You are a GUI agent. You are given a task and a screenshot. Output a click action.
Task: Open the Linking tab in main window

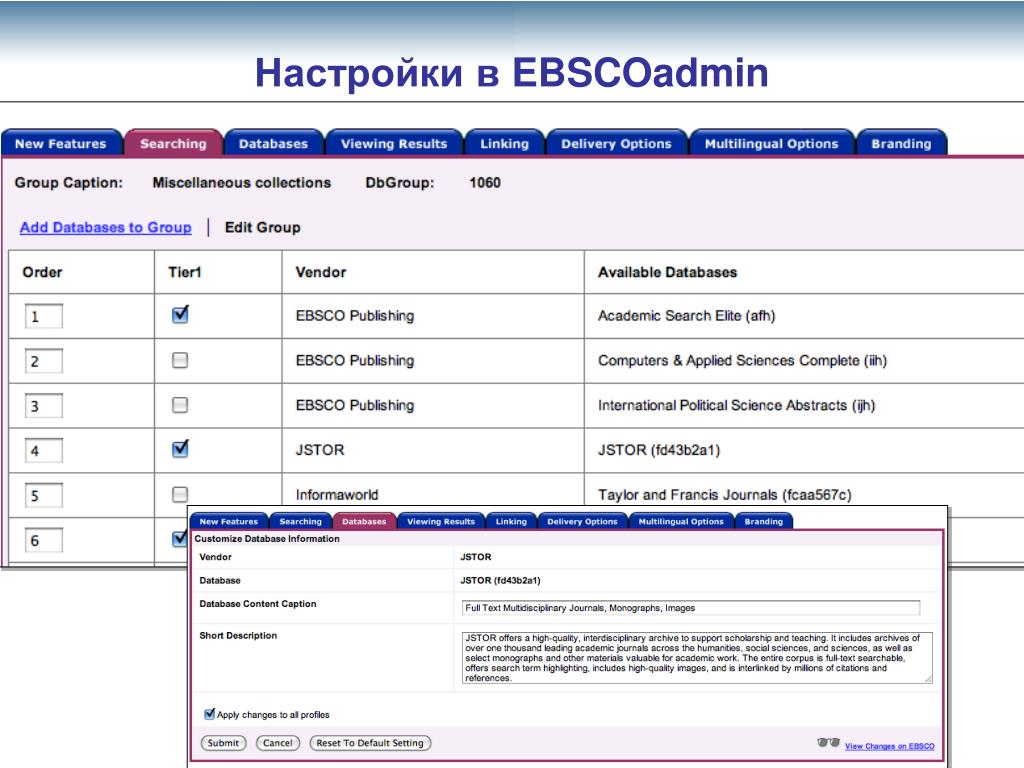coord(504,143)
